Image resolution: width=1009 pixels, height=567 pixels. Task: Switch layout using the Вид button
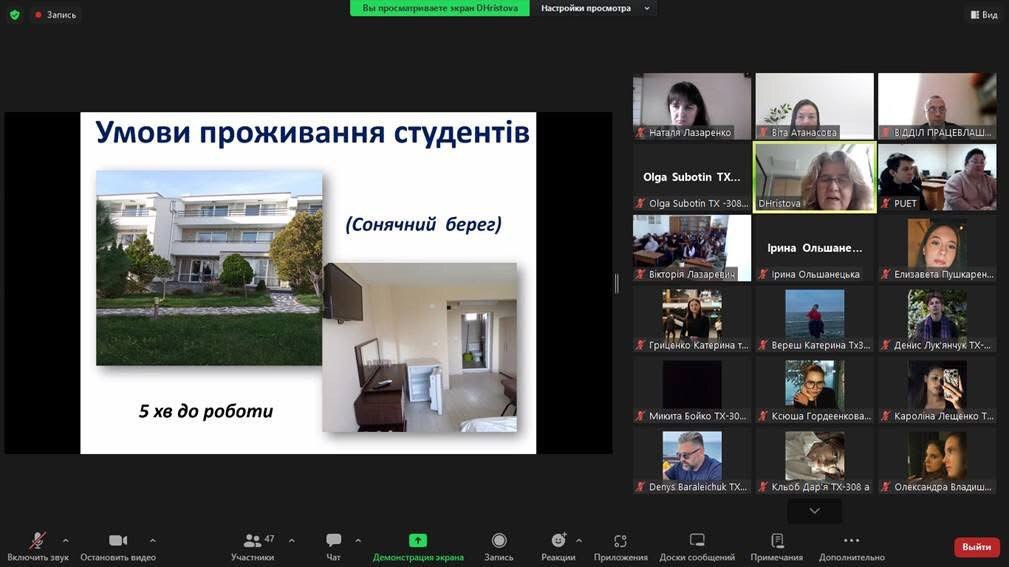click(x=983, y=14)
